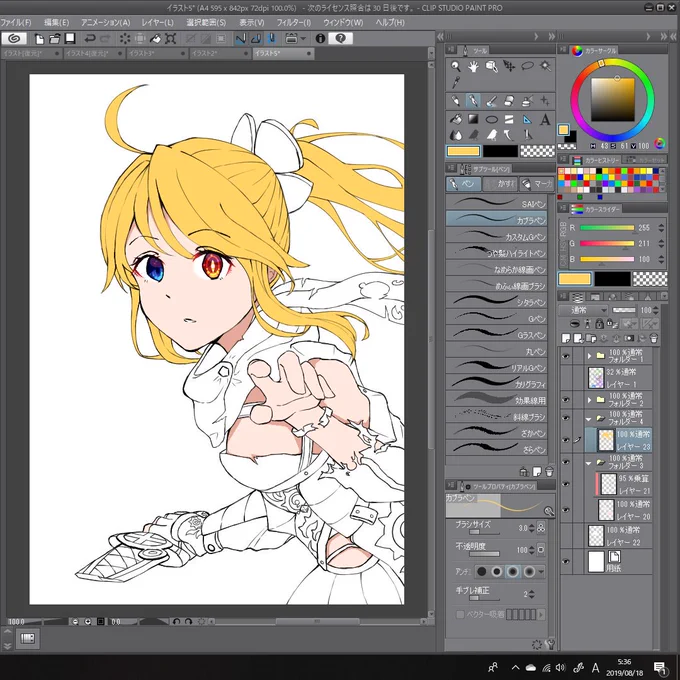Select the Figure ellipse tool
The height and width of the screenshot is (680, 680).
point(491,119)
